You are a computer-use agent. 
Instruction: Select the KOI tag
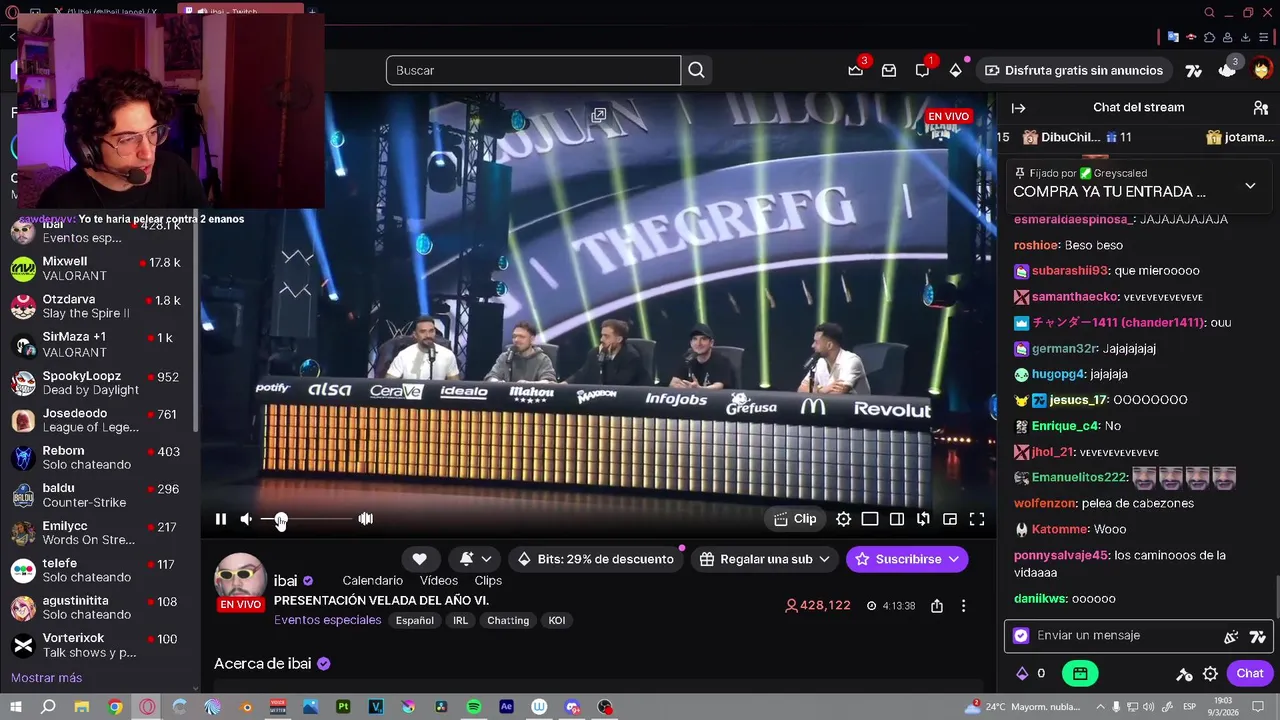coord(557,621)
